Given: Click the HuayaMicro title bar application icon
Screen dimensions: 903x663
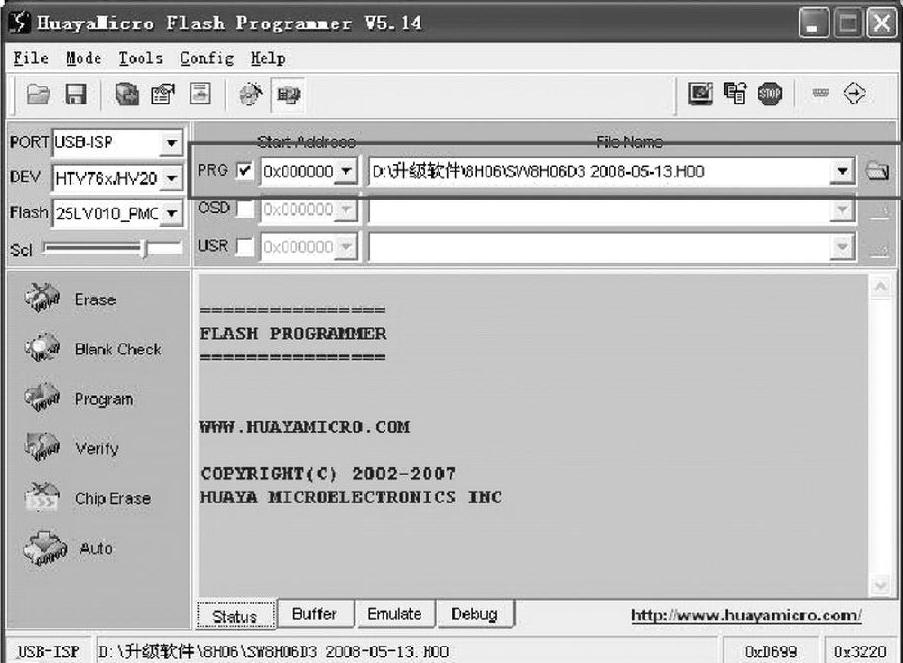Looking at the screenshot, I should [x=20, y=22].
